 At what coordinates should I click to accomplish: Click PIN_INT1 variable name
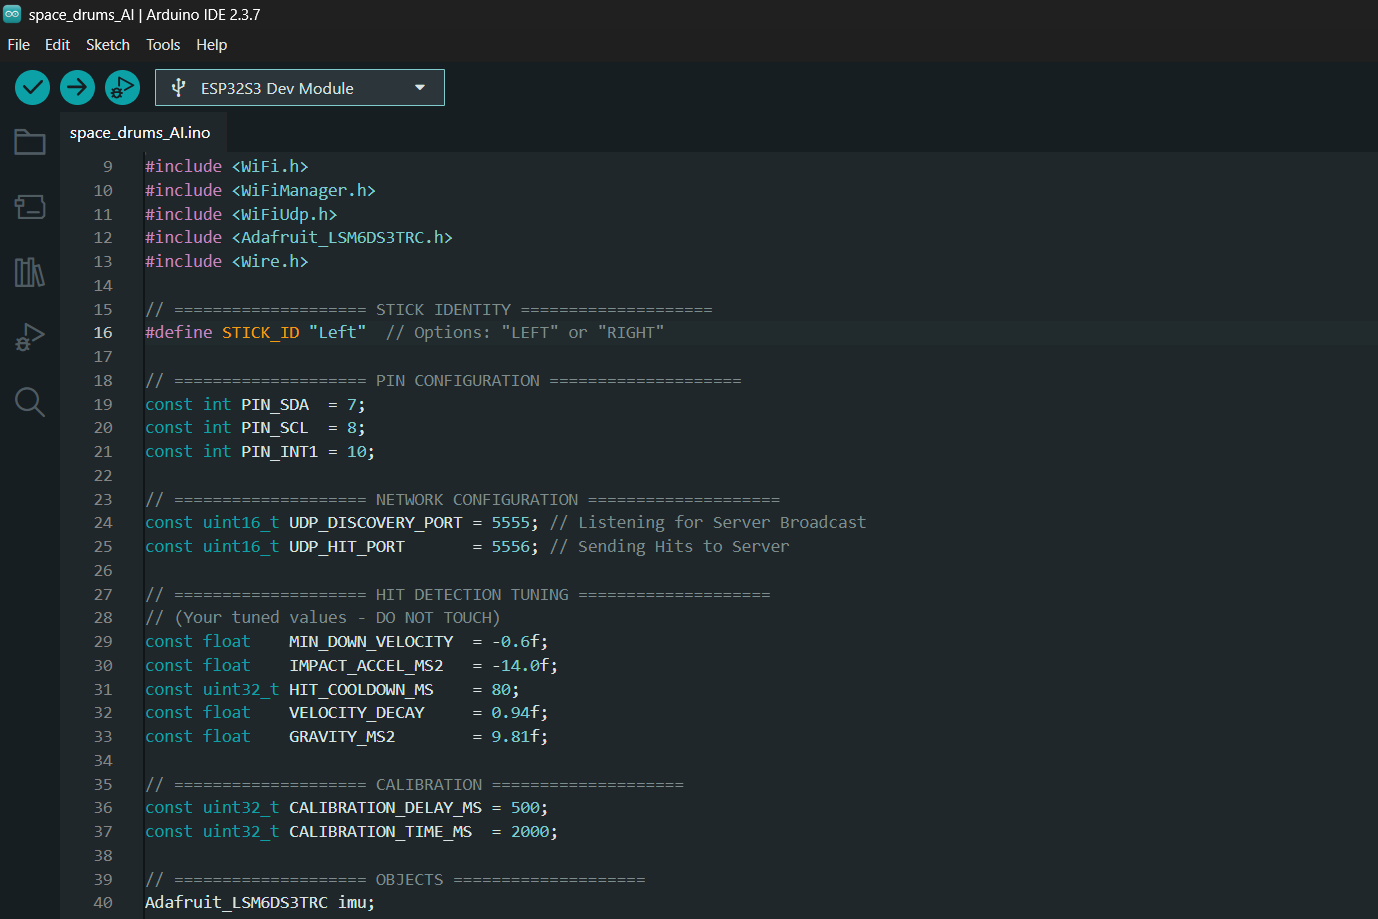(280, 452)
